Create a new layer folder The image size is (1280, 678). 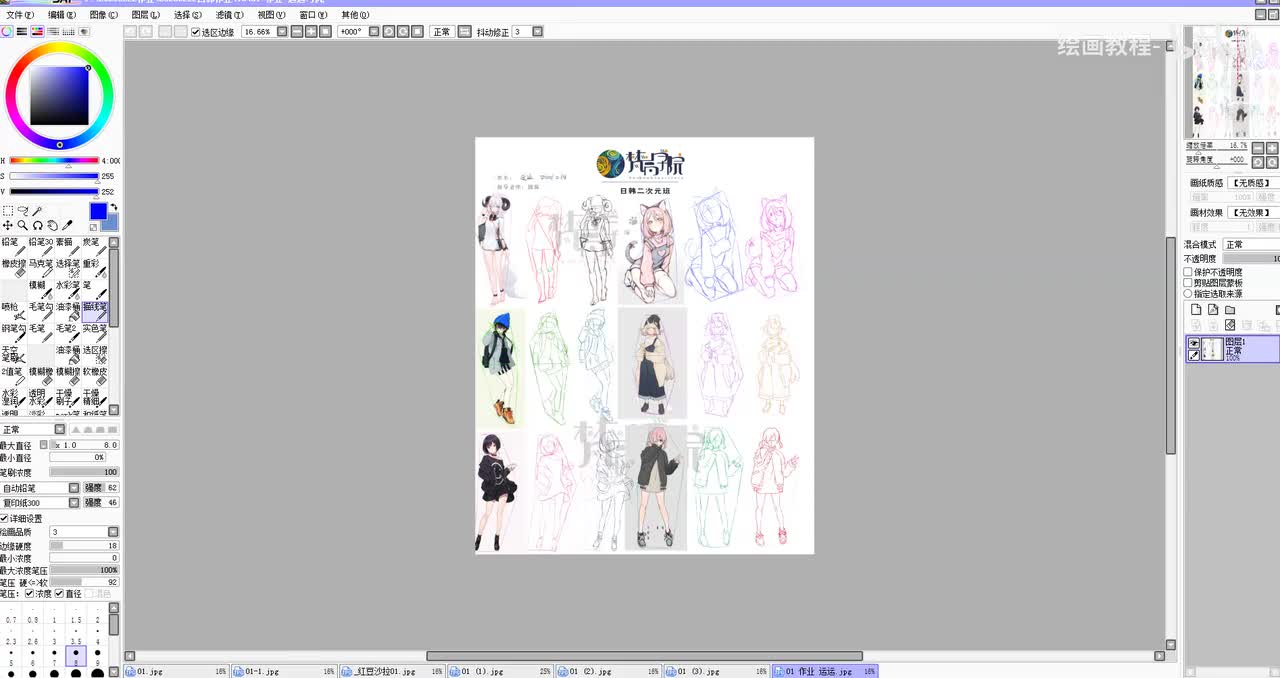(x=1230, y=309)
